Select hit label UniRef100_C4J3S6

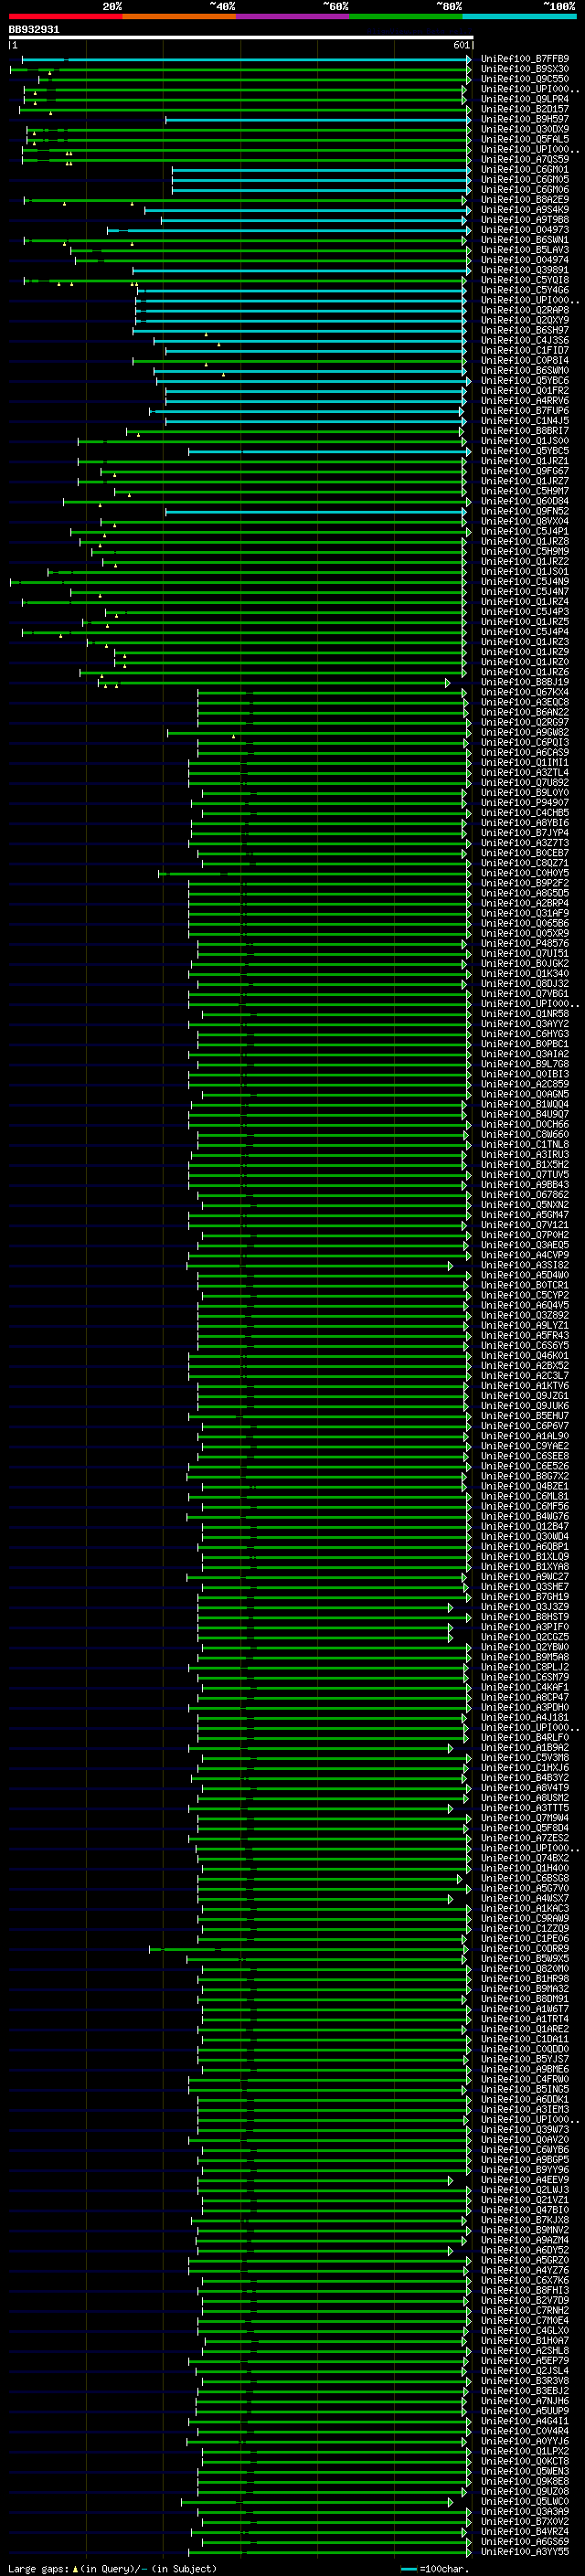pyautogui.click(x=525, y=340)
